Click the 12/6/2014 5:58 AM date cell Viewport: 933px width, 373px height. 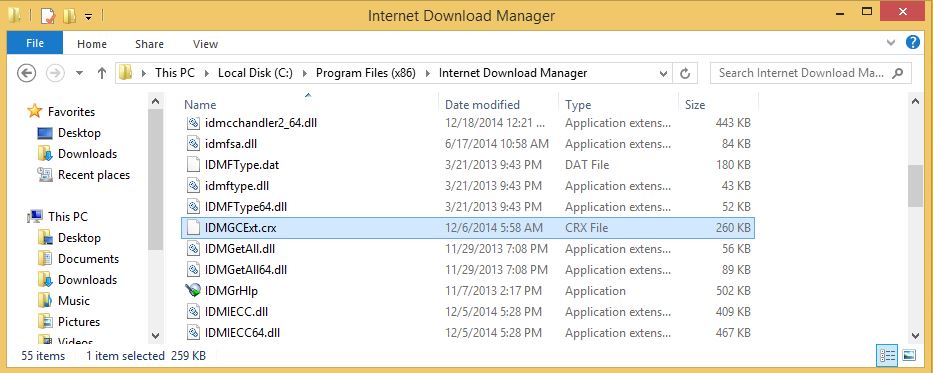coord(494,228)
